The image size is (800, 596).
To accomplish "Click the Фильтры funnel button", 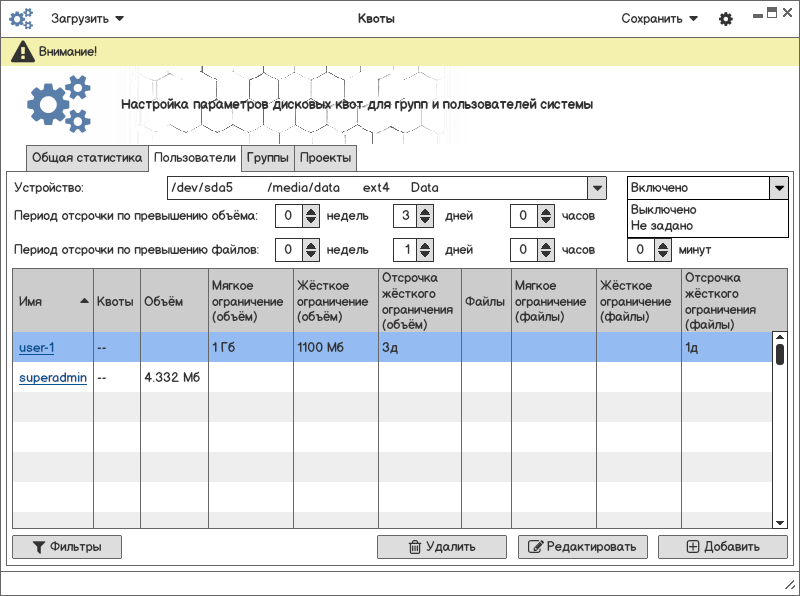I will point(67,547).
